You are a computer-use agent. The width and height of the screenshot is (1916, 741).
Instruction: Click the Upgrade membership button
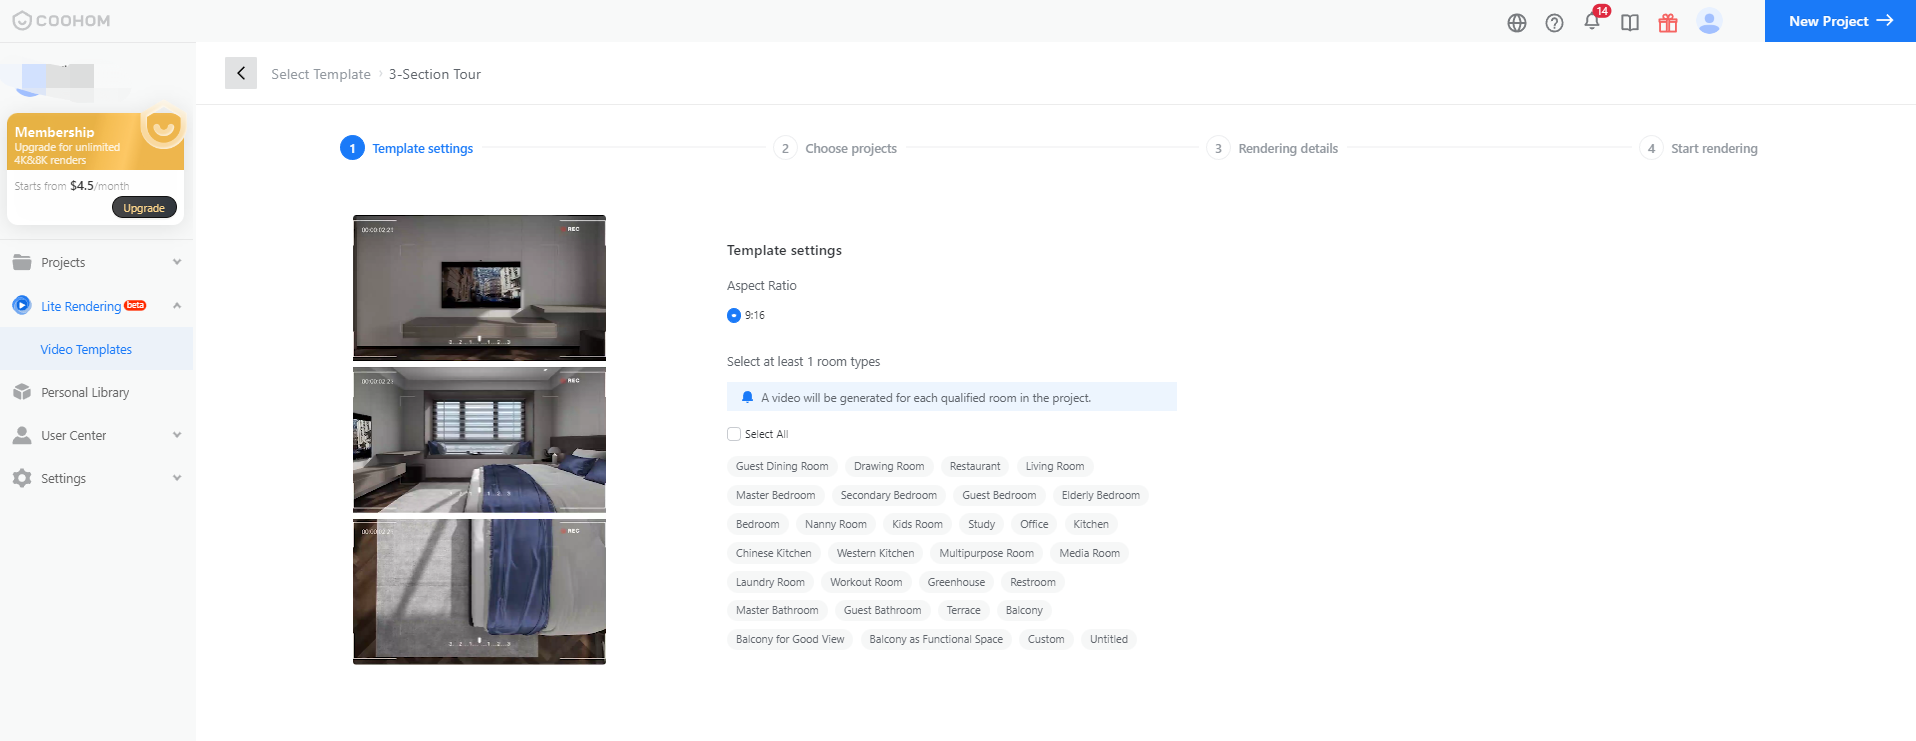144,208
